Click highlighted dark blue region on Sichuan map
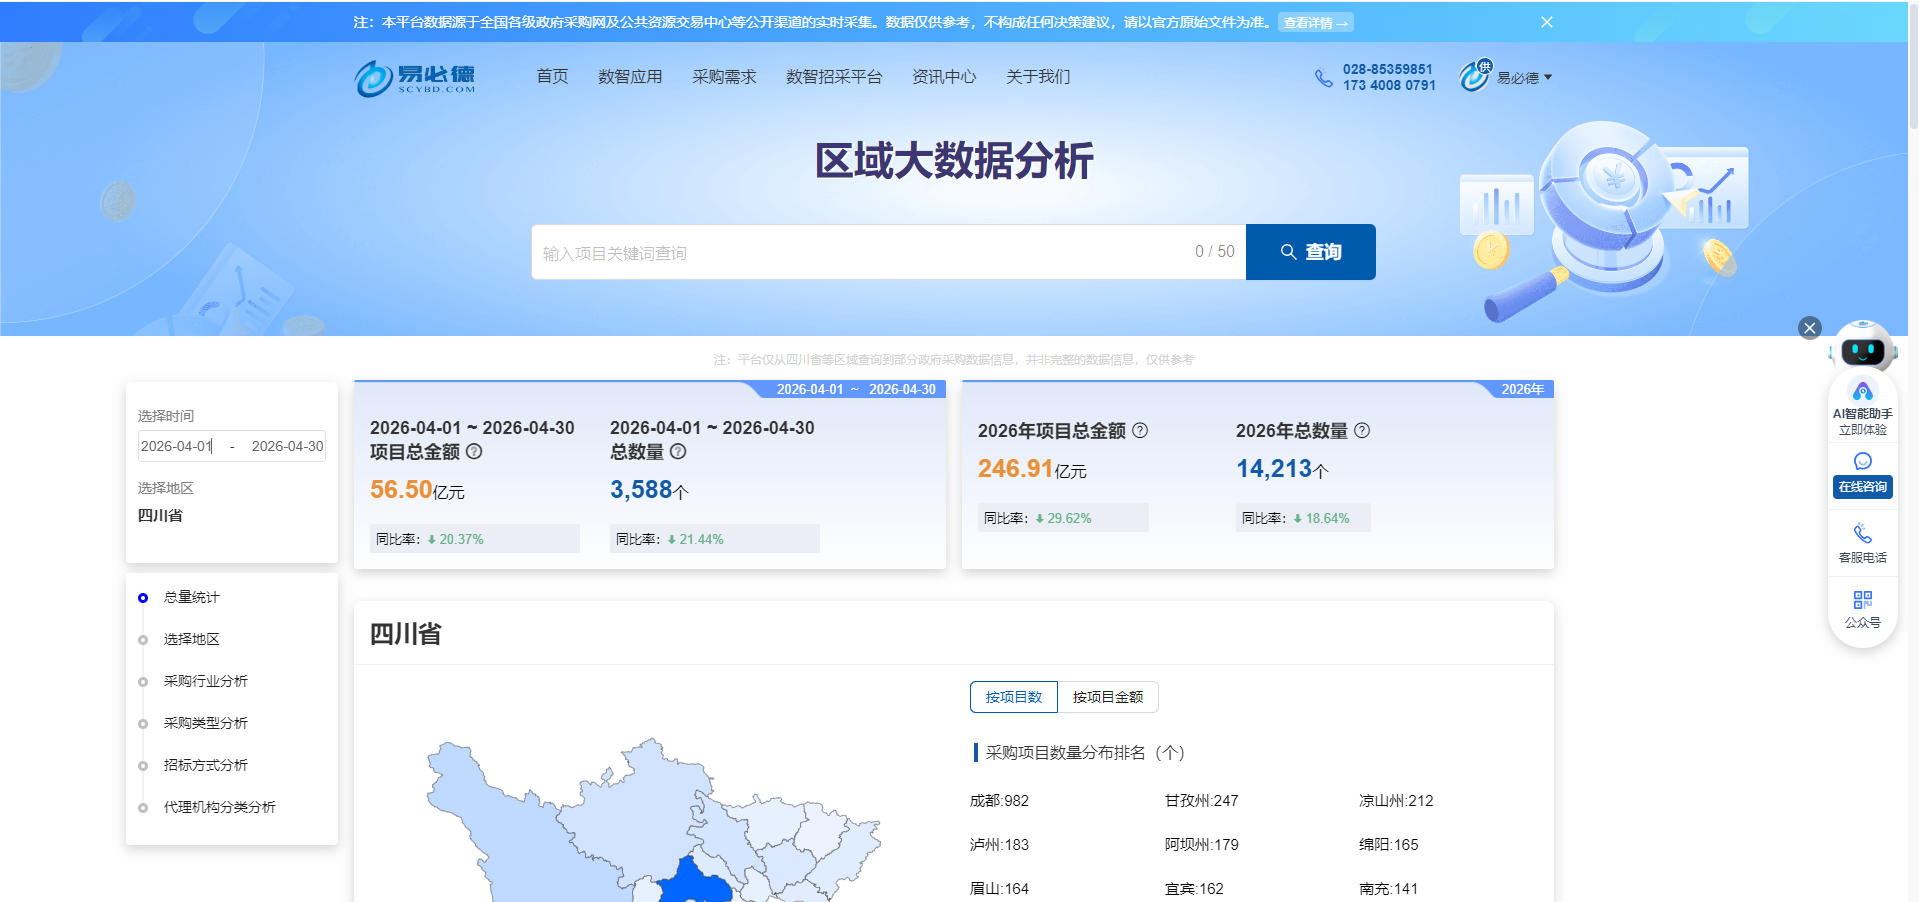1919x902 pixels. [x=697, y=882]
